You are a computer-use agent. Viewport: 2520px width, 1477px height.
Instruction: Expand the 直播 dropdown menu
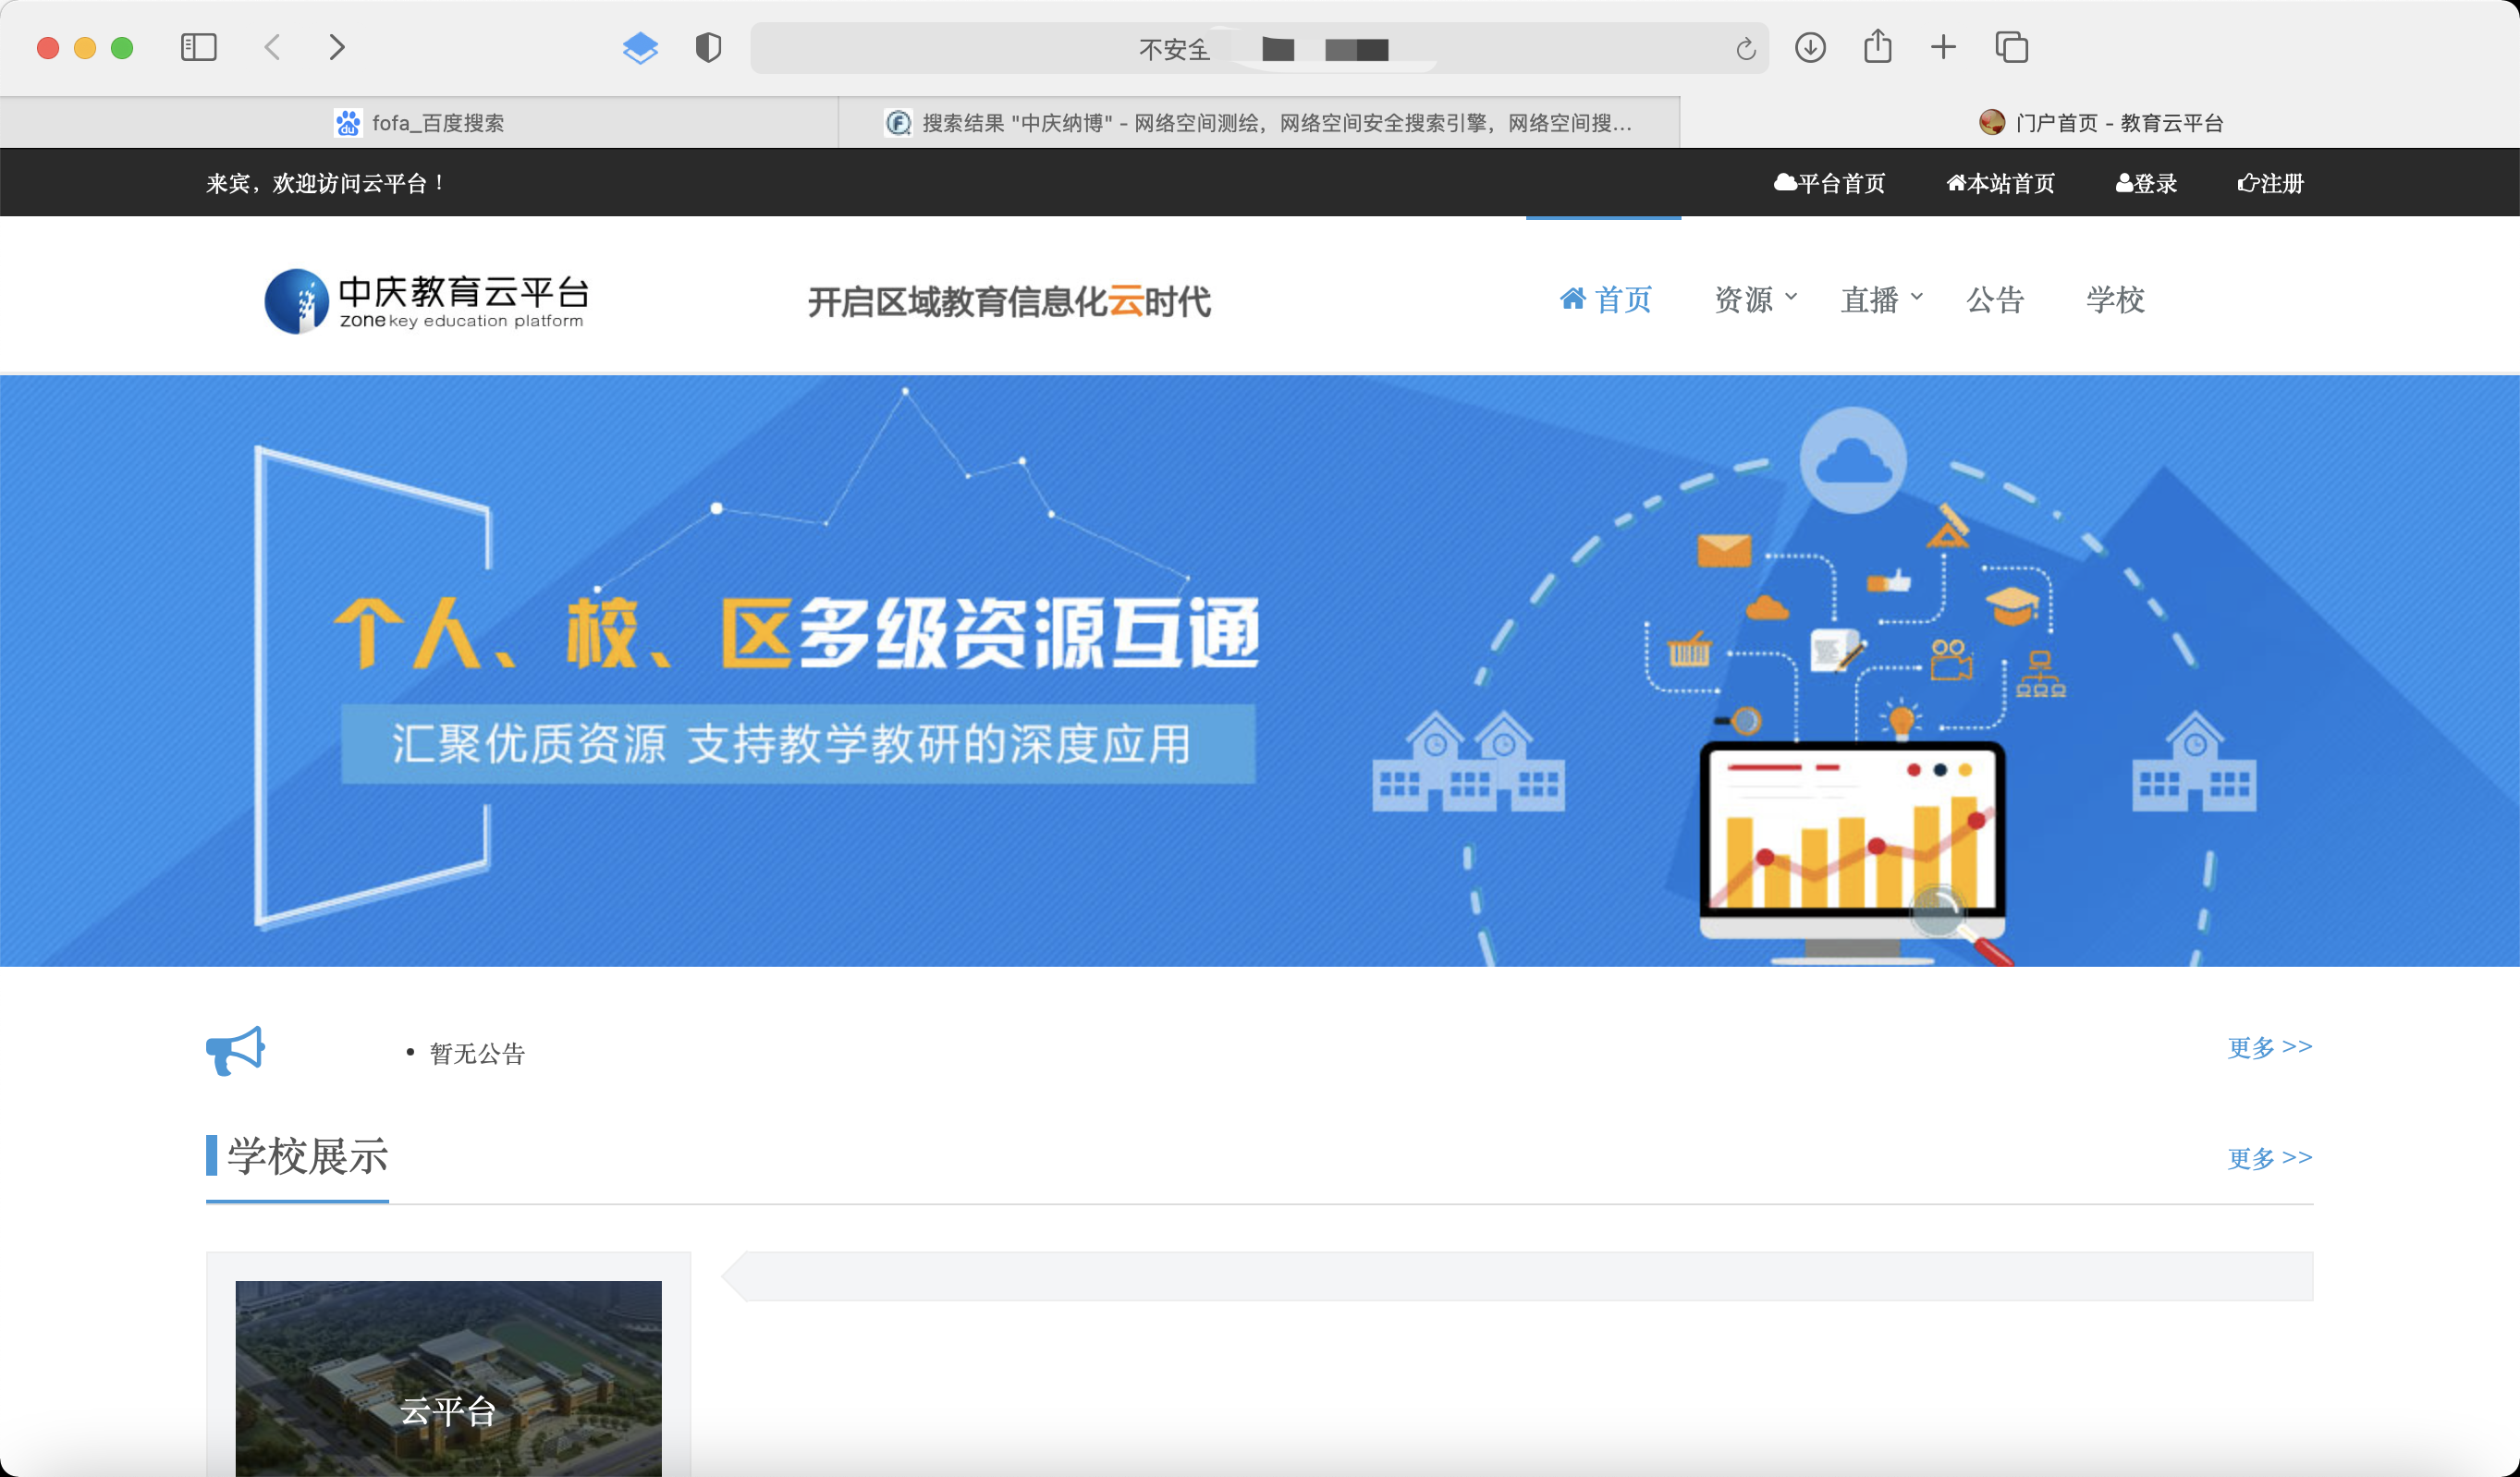click(1881, 299)
